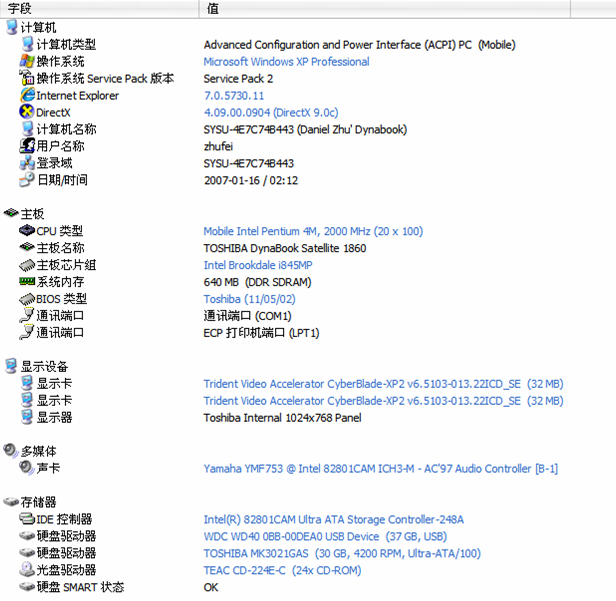
Task: Select the 系统内存 field label
Action: [60, 282]
